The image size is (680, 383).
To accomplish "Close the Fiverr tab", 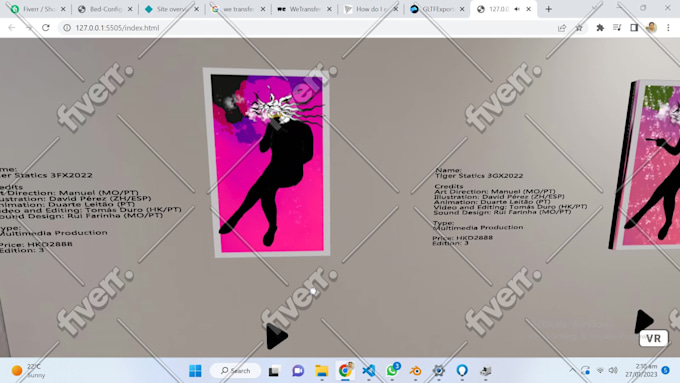I will coord(63,9).
